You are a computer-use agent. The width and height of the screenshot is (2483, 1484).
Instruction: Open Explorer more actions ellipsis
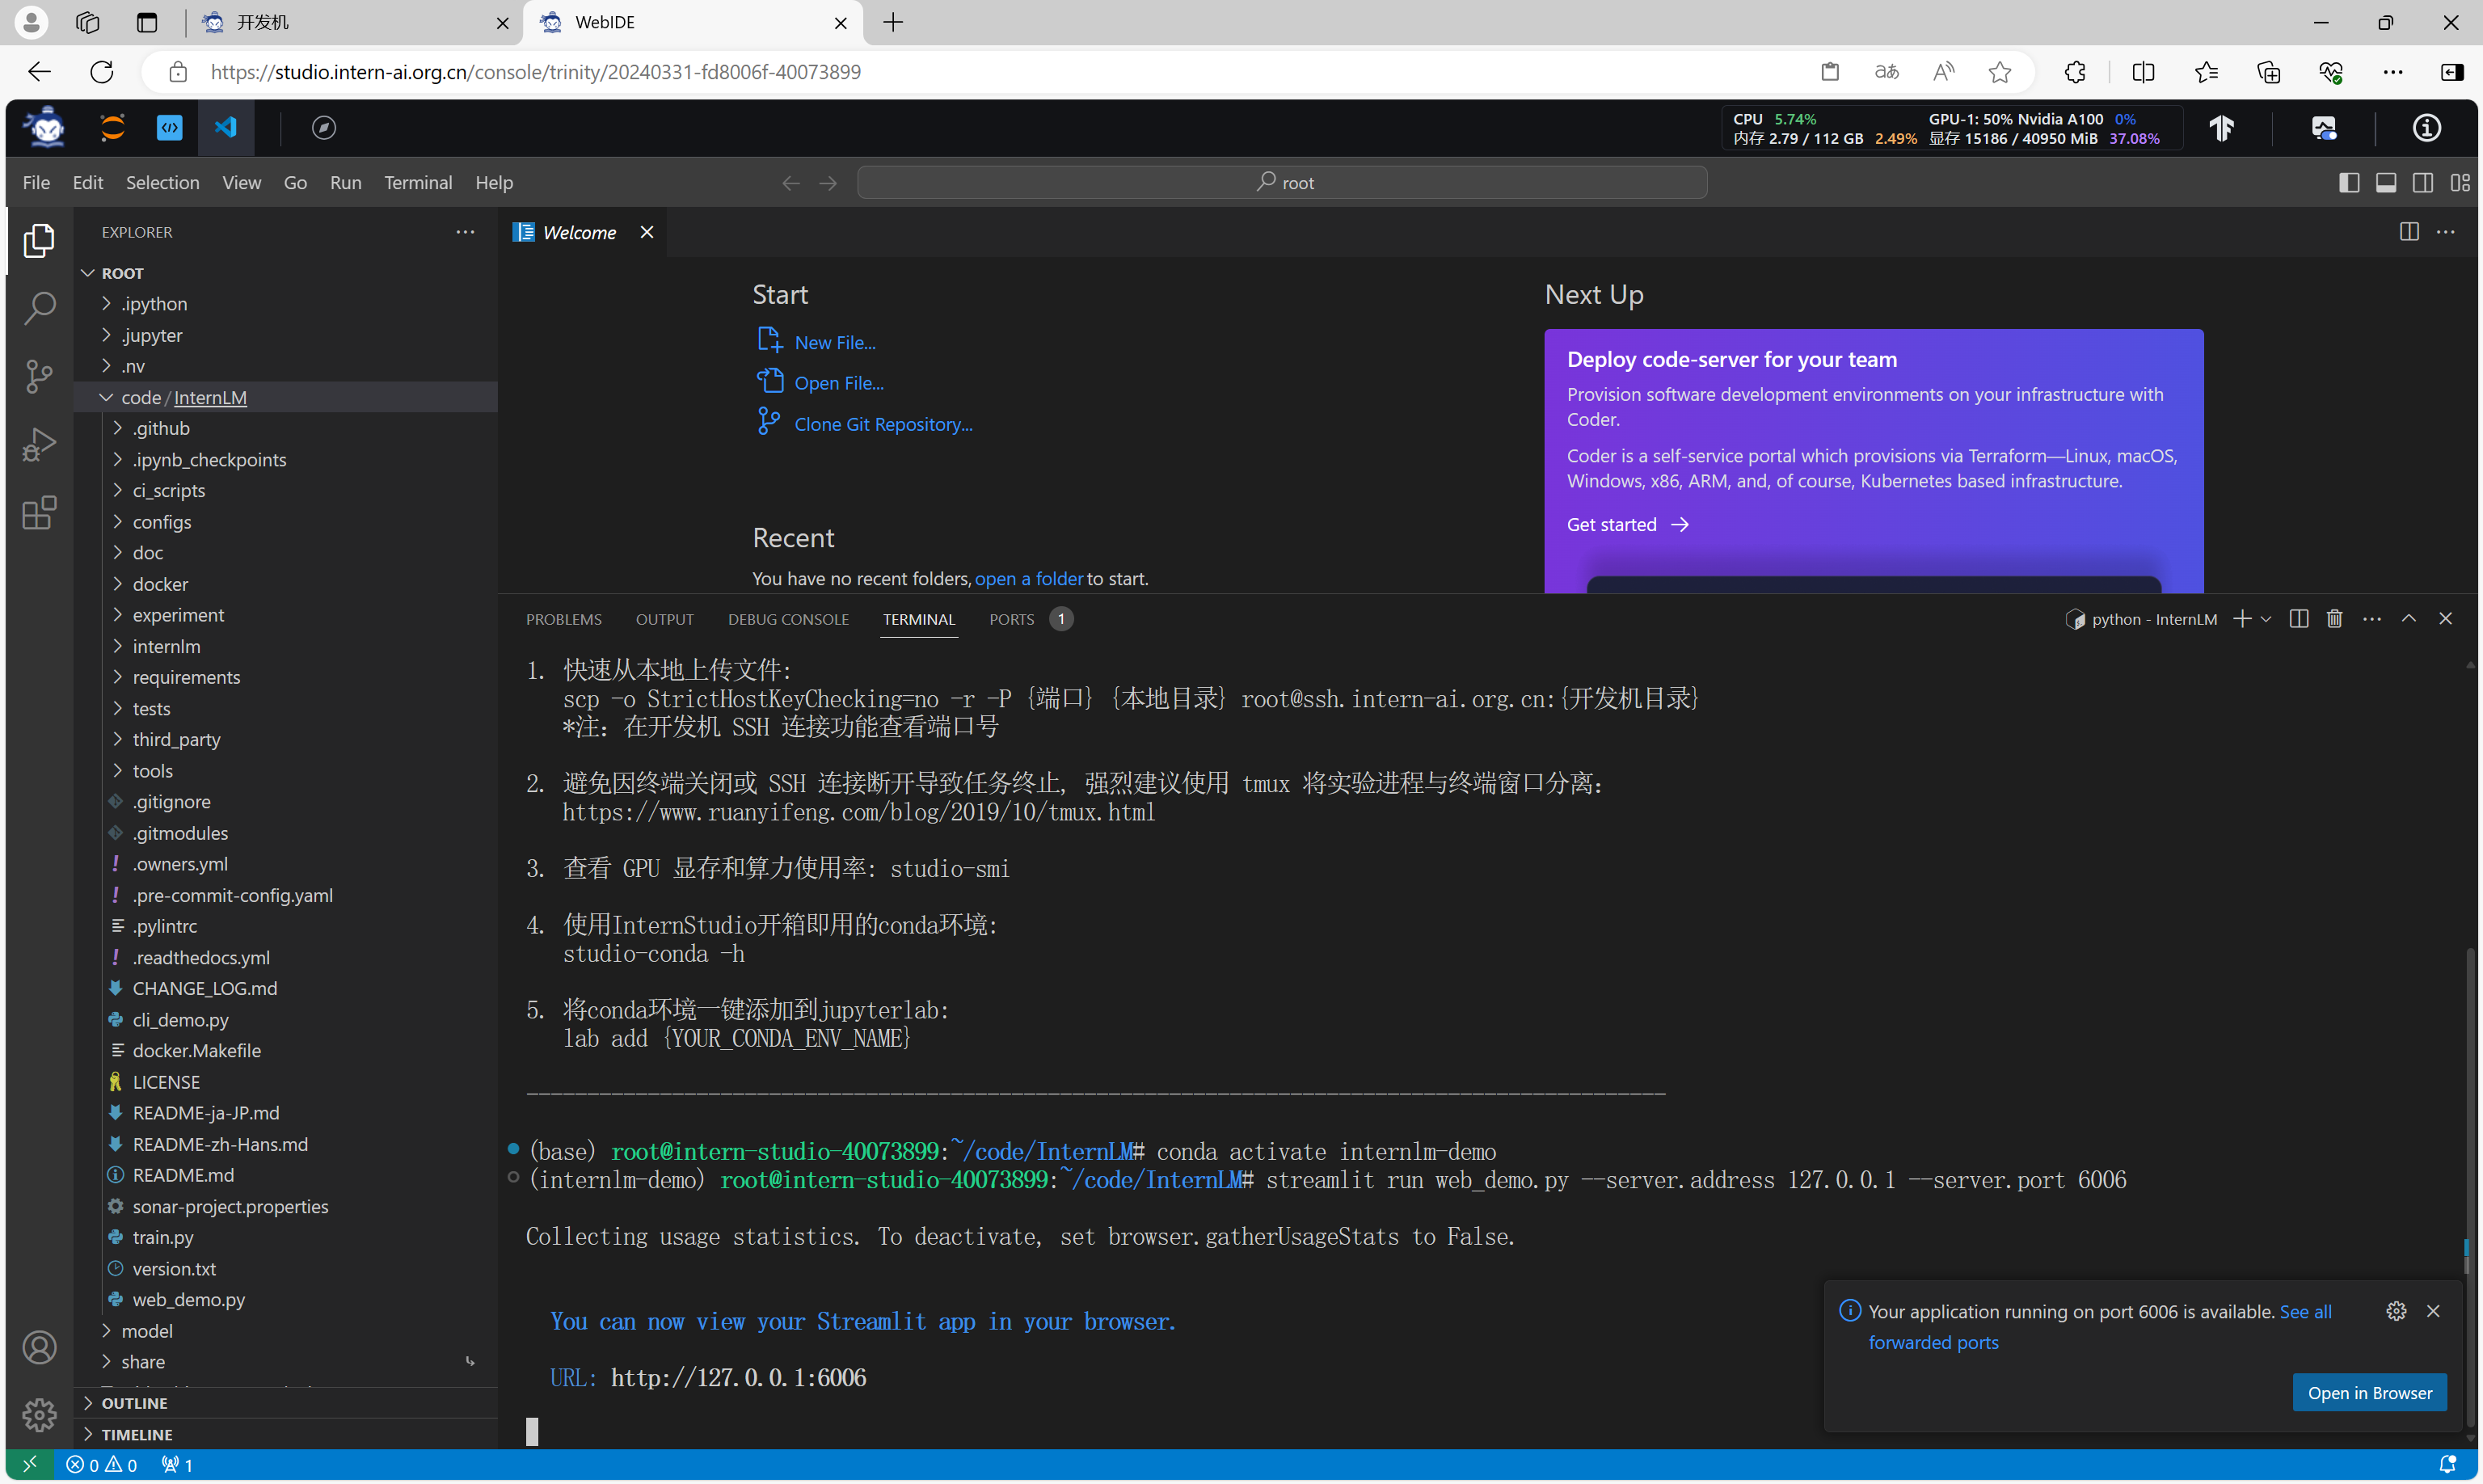pos(465,232)
